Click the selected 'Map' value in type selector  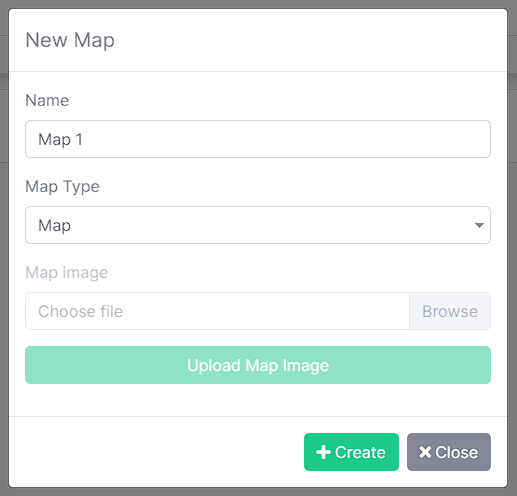coord(54,226)
